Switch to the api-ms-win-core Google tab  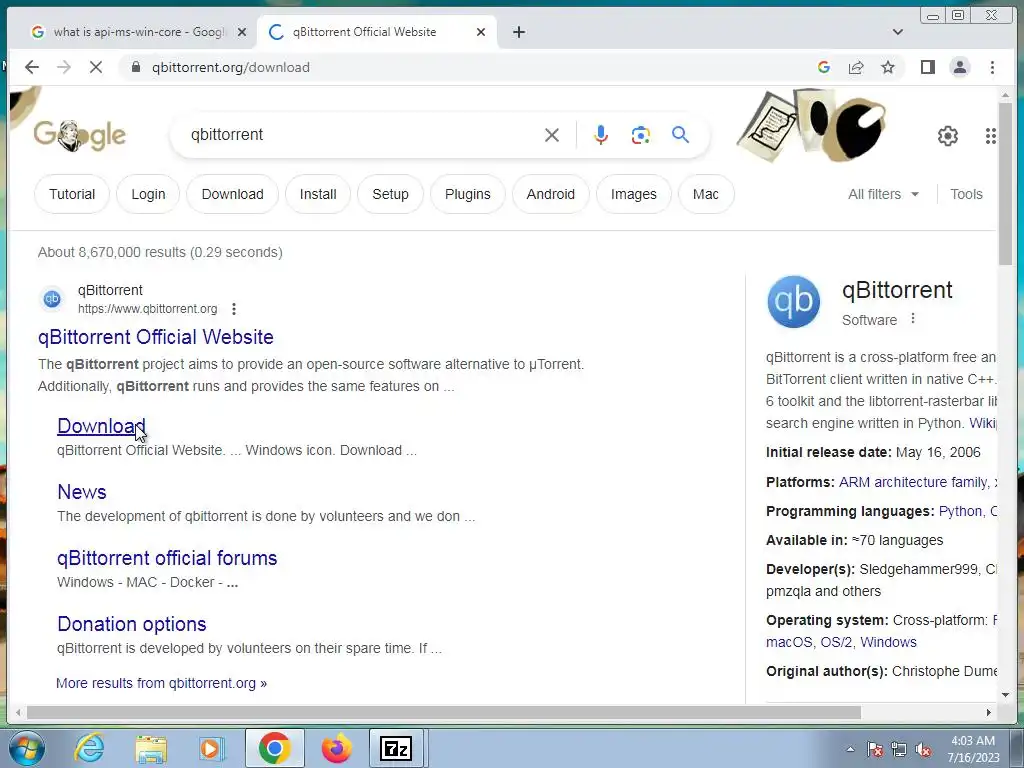point(138,32)
